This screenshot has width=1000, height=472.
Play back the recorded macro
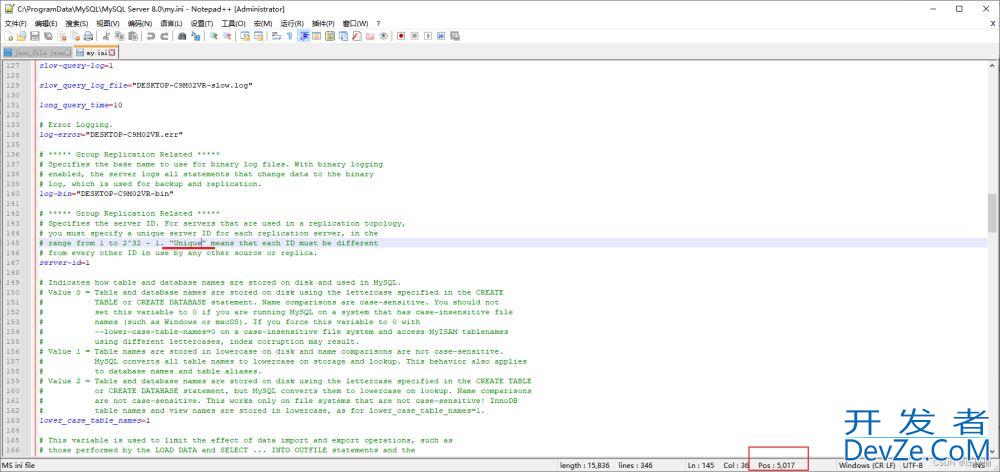click(428, 36)
